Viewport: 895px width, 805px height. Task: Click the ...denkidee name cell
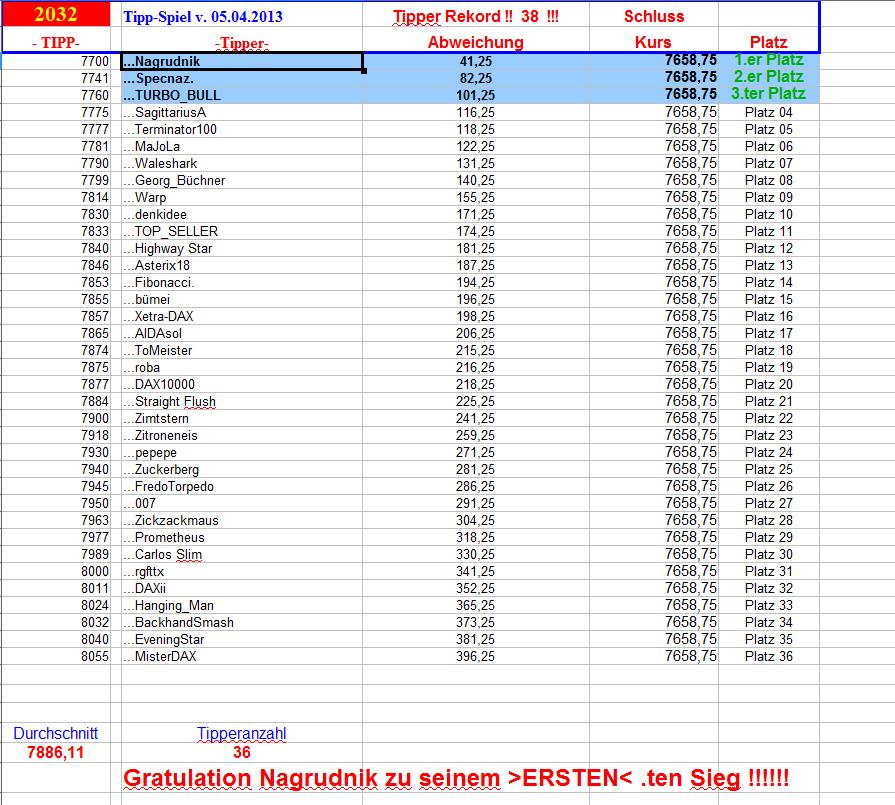(x=242, y=215)
